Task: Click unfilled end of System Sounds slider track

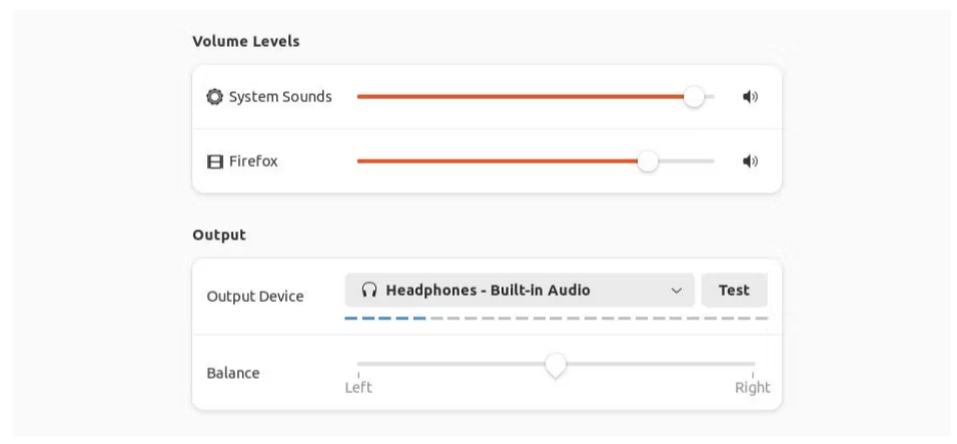Action: (710, 97)
